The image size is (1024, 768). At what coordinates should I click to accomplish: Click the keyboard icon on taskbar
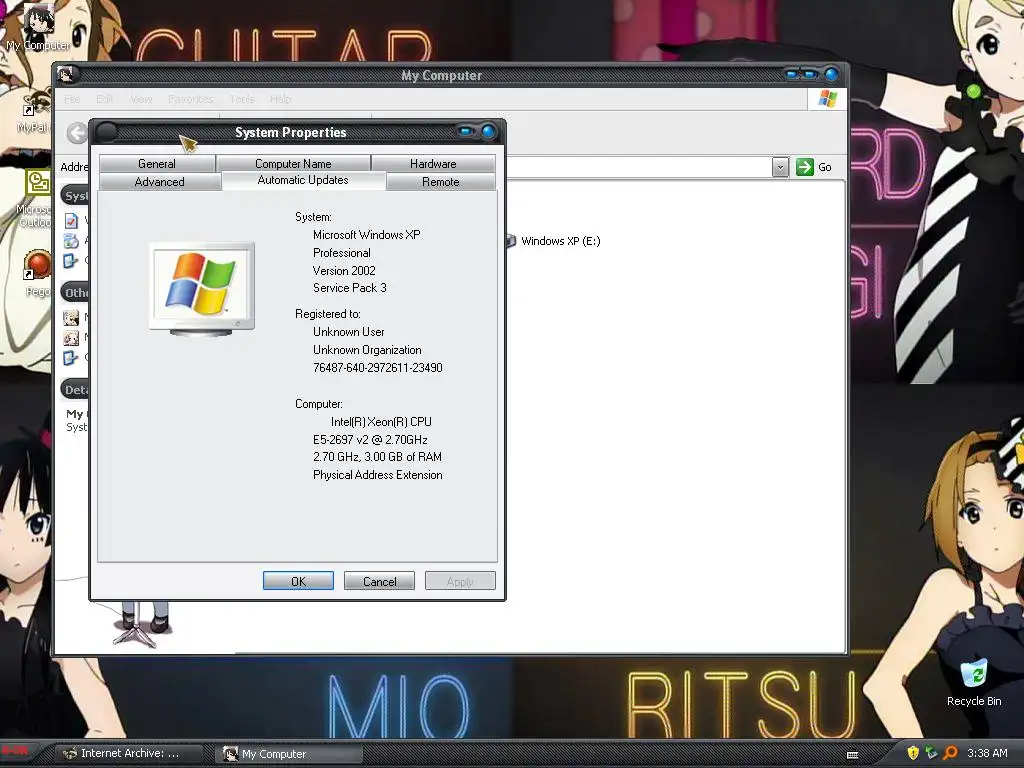[852, 755]
